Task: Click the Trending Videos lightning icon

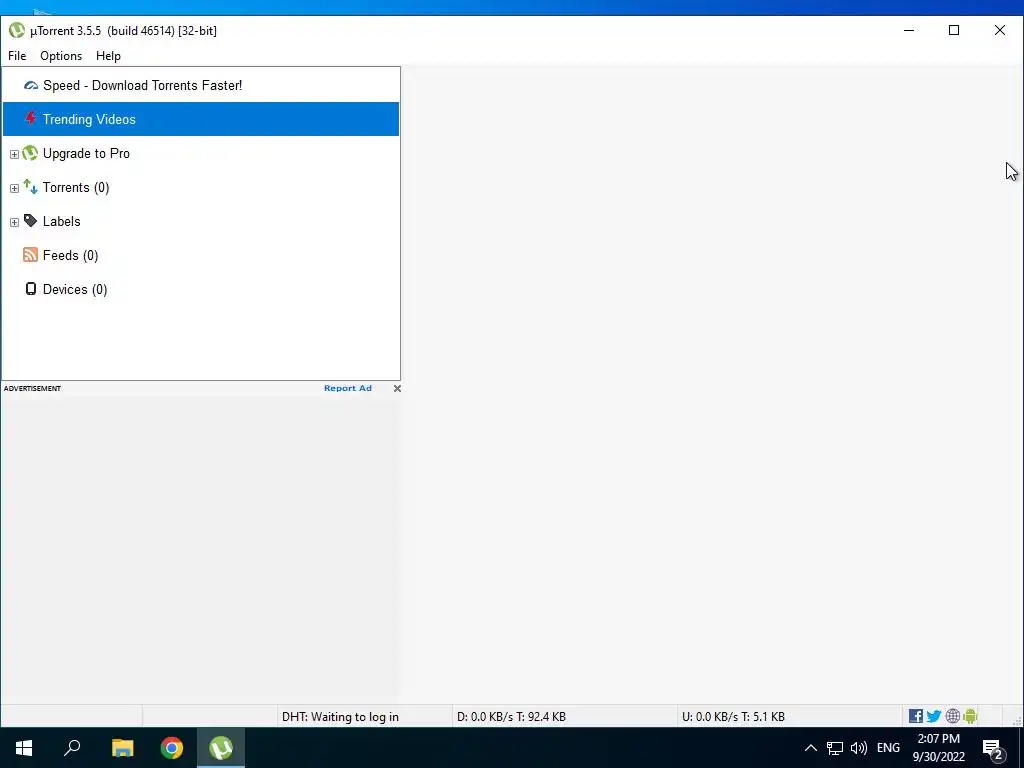Action: pyautogui.click(x=31, y=119)
